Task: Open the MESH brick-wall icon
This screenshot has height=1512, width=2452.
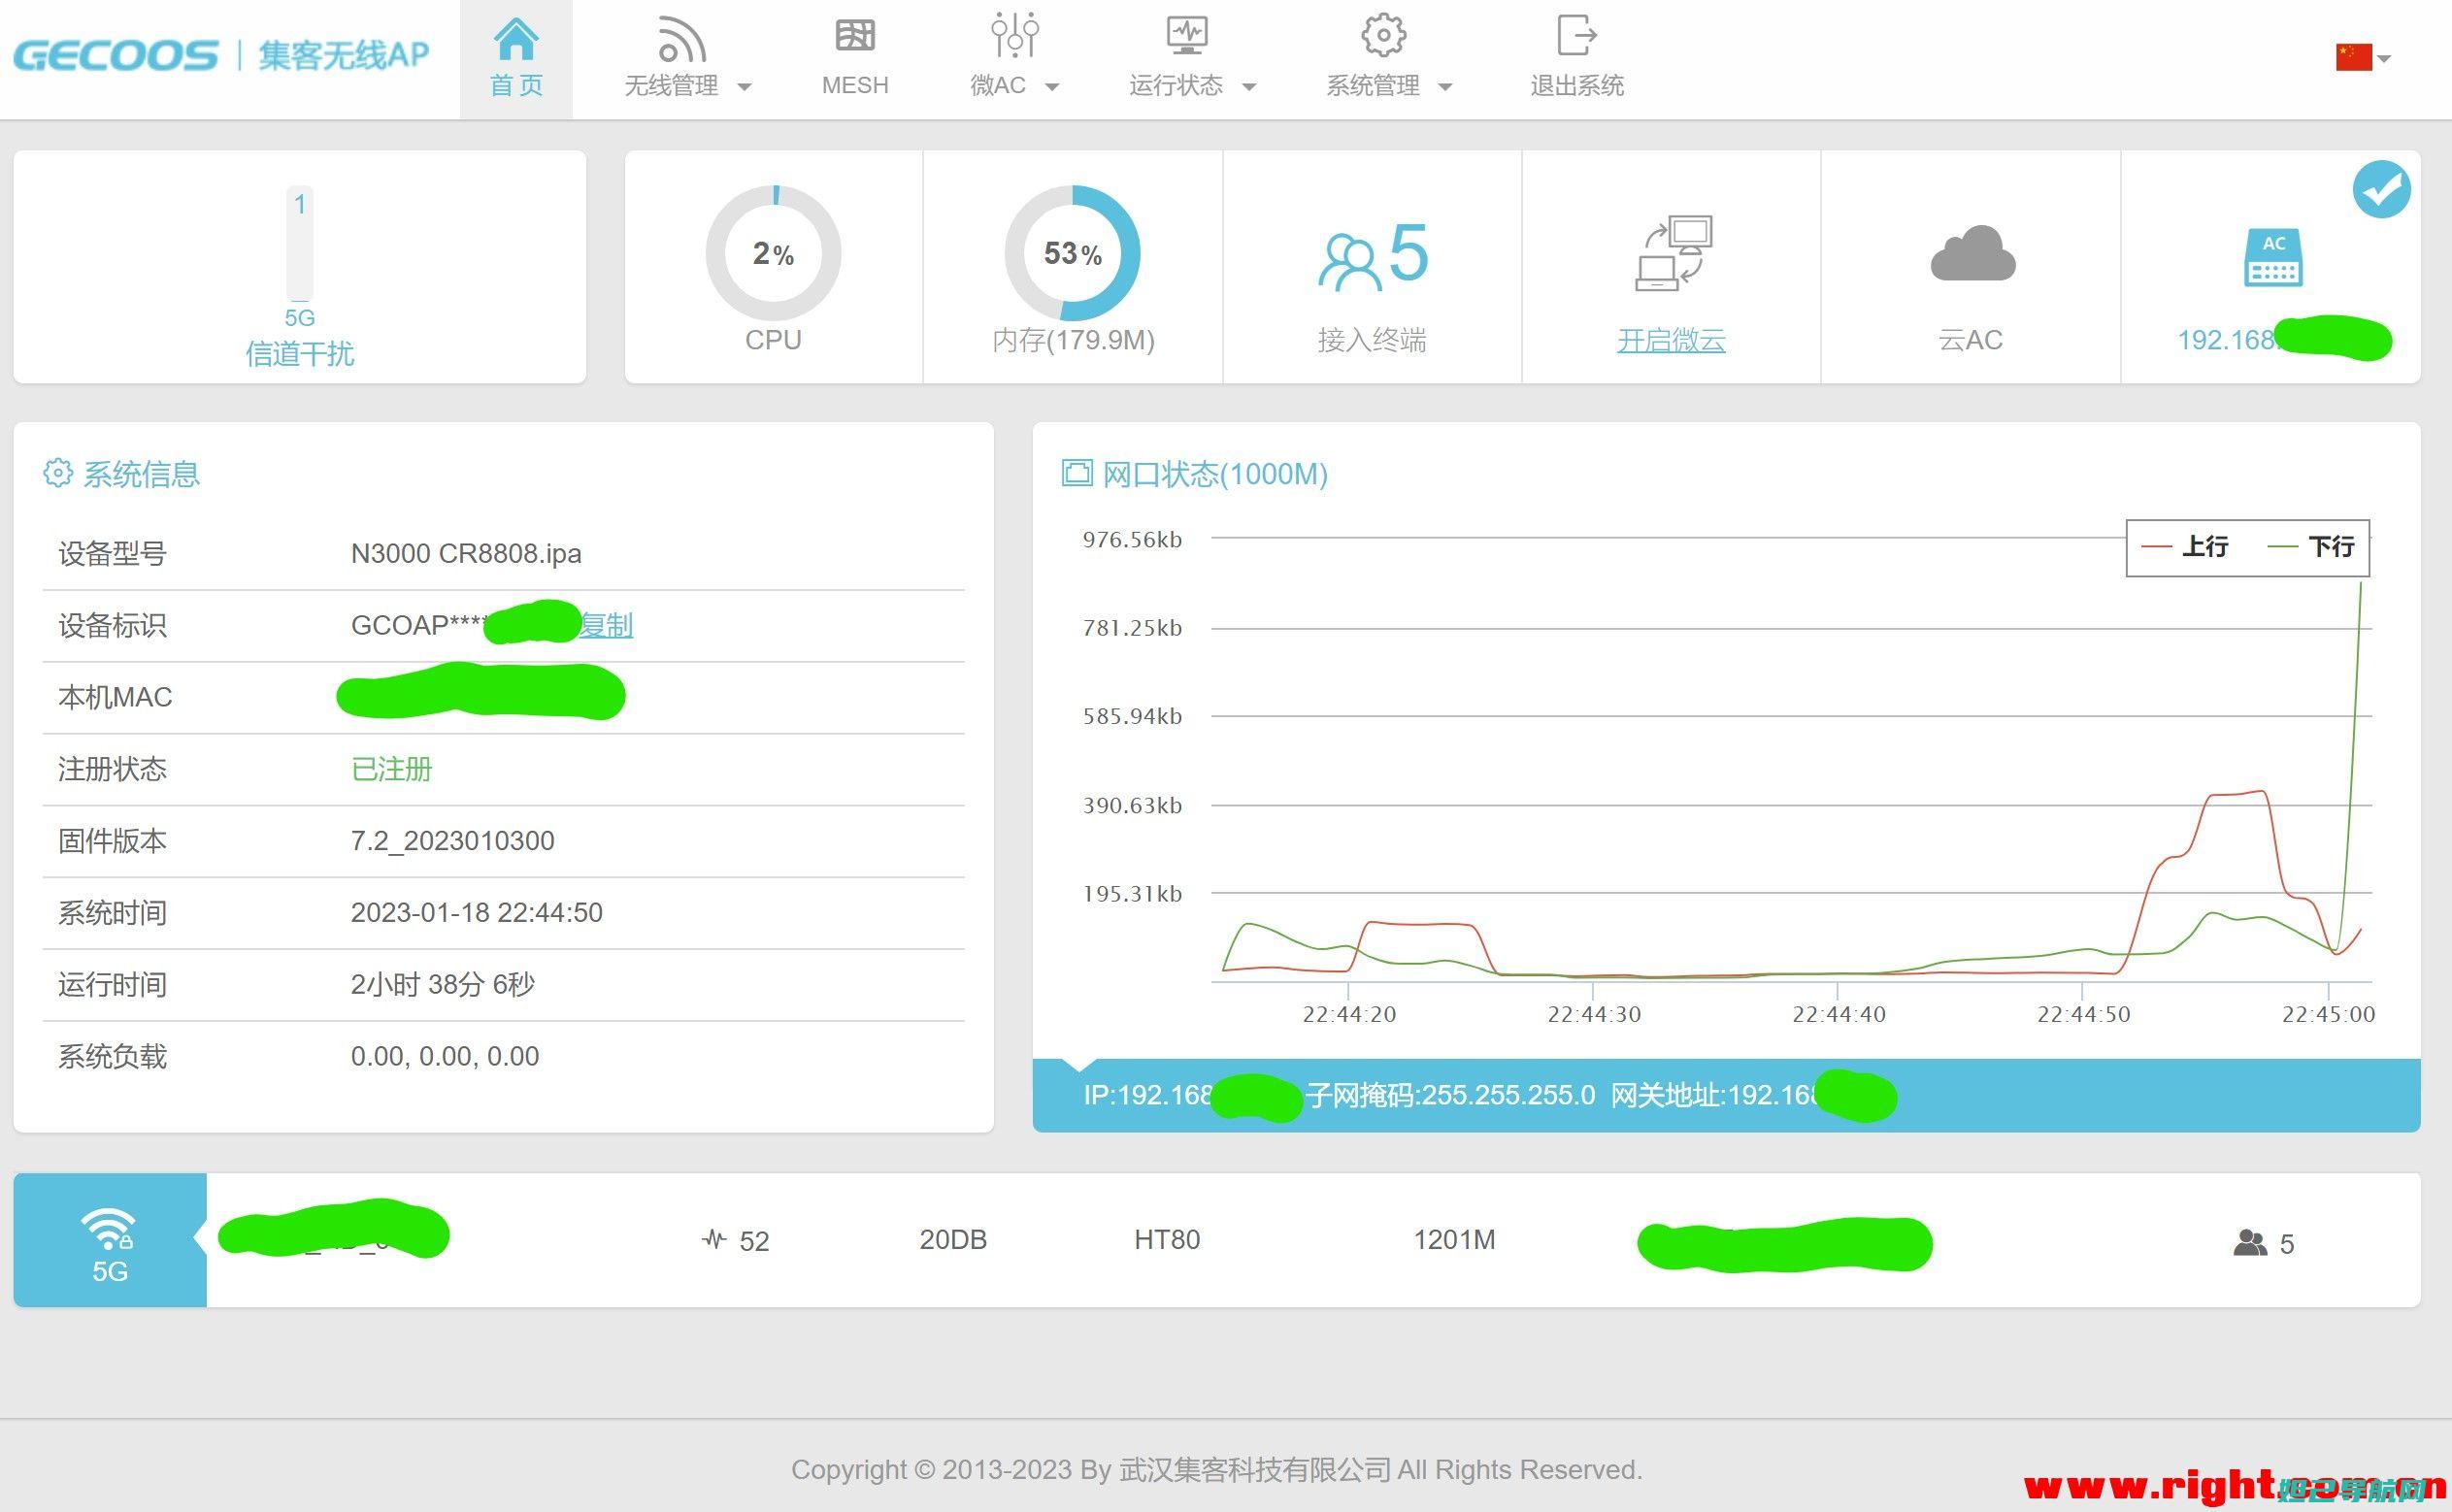Action: 855,36
